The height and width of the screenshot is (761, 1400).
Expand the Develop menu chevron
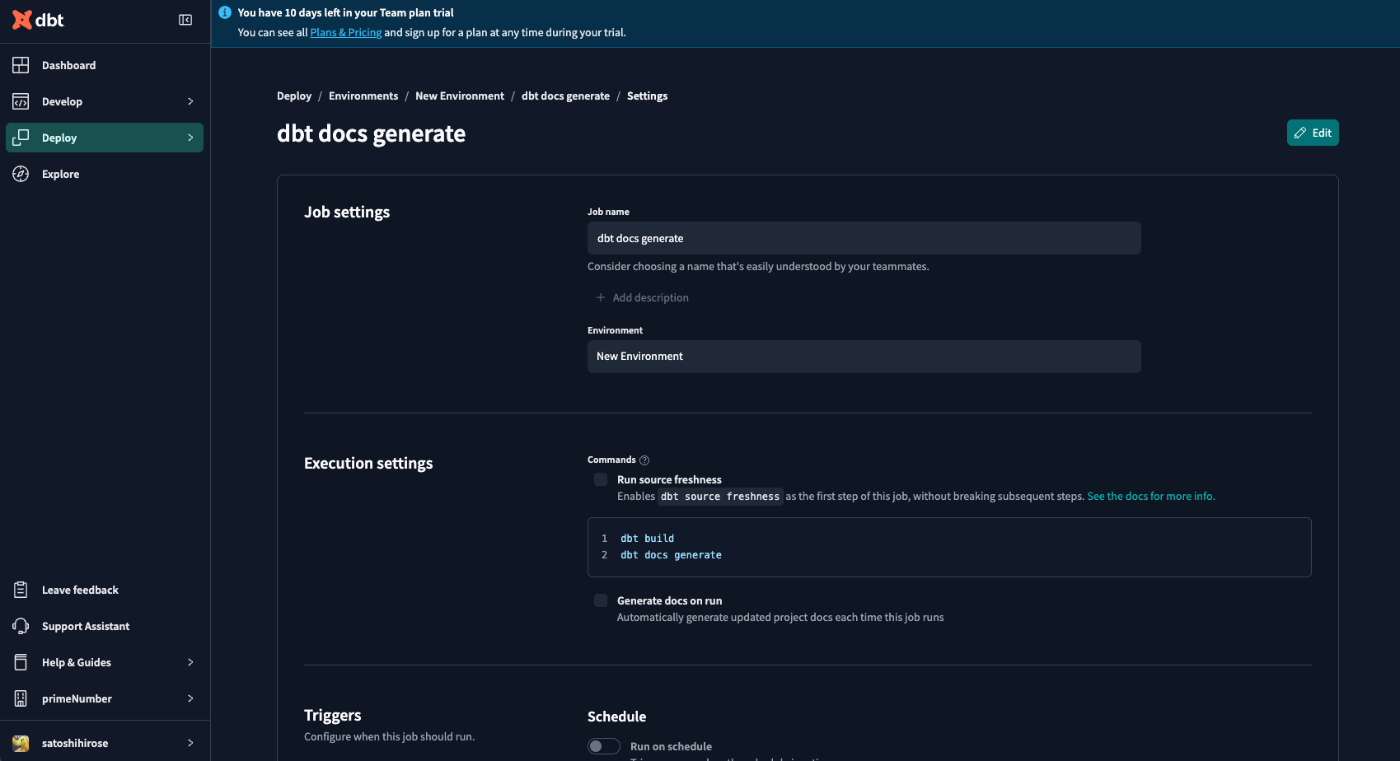coord(190,101)
